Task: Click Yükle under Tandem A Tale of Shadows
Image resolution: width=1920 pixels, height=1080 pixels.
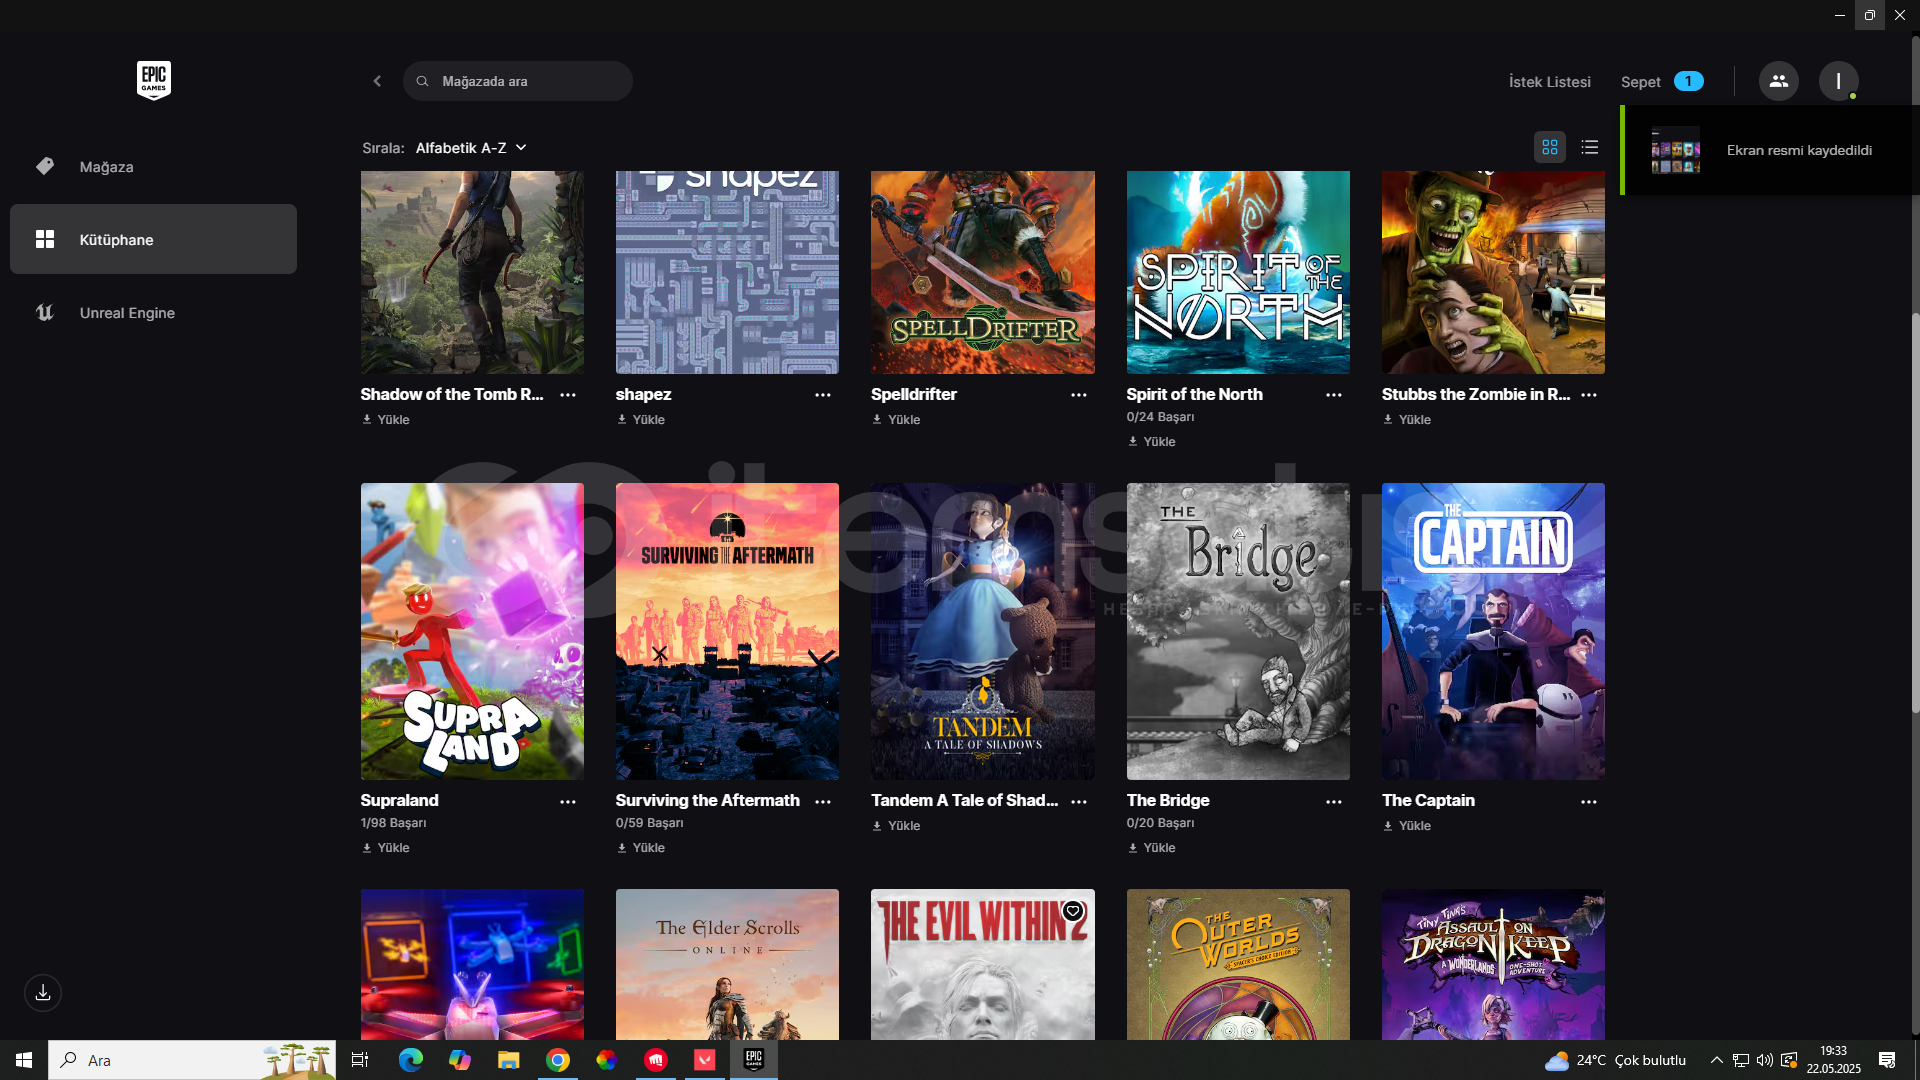Action: tap(897, 826)
